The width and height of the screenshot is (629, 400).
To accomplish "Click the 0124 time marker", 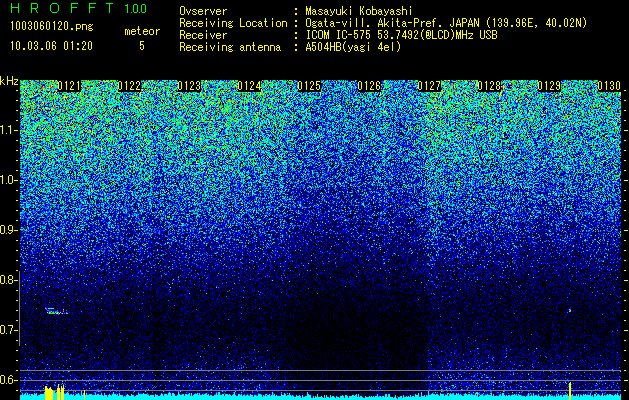I will (x=249, y=86).
